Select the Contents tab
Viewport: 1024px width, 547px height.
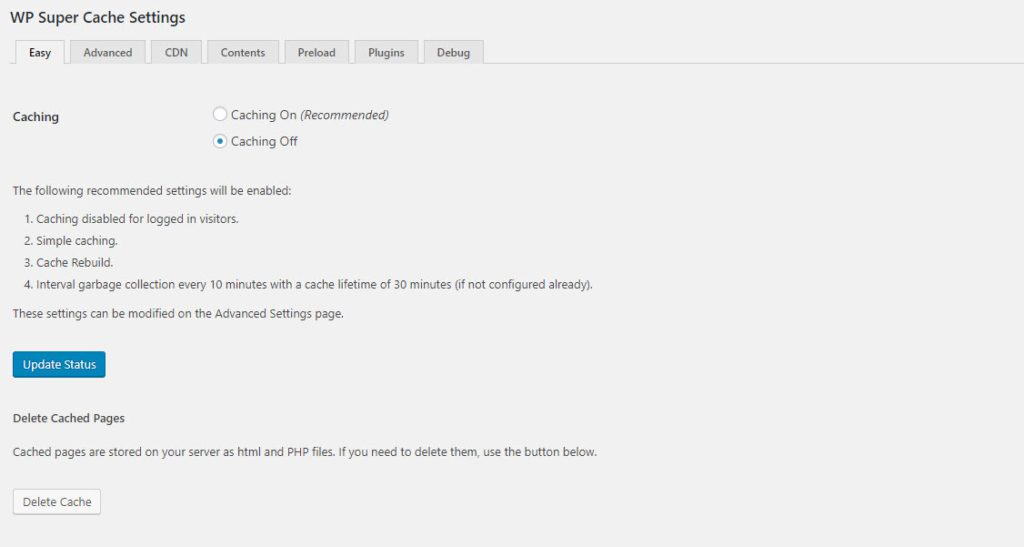coord(243,53)
